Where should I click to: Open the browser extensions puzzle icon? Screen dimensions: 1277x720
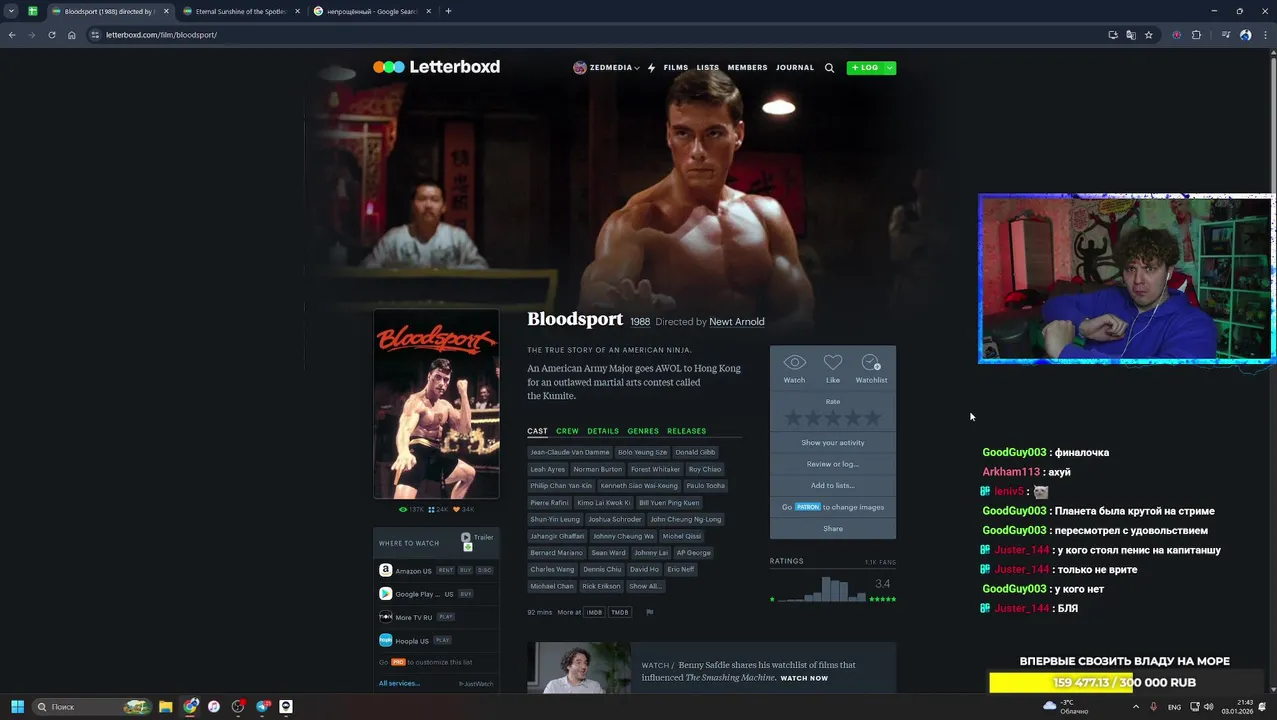pos(1196,35)
